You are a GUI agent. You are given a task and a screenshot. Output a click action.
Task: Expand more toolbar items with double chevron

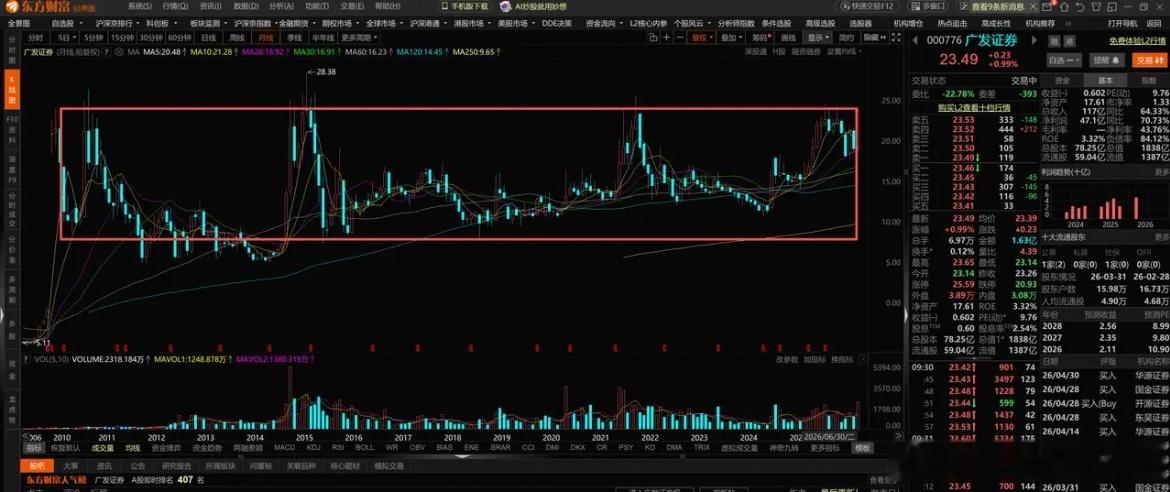pos(1067,23)
